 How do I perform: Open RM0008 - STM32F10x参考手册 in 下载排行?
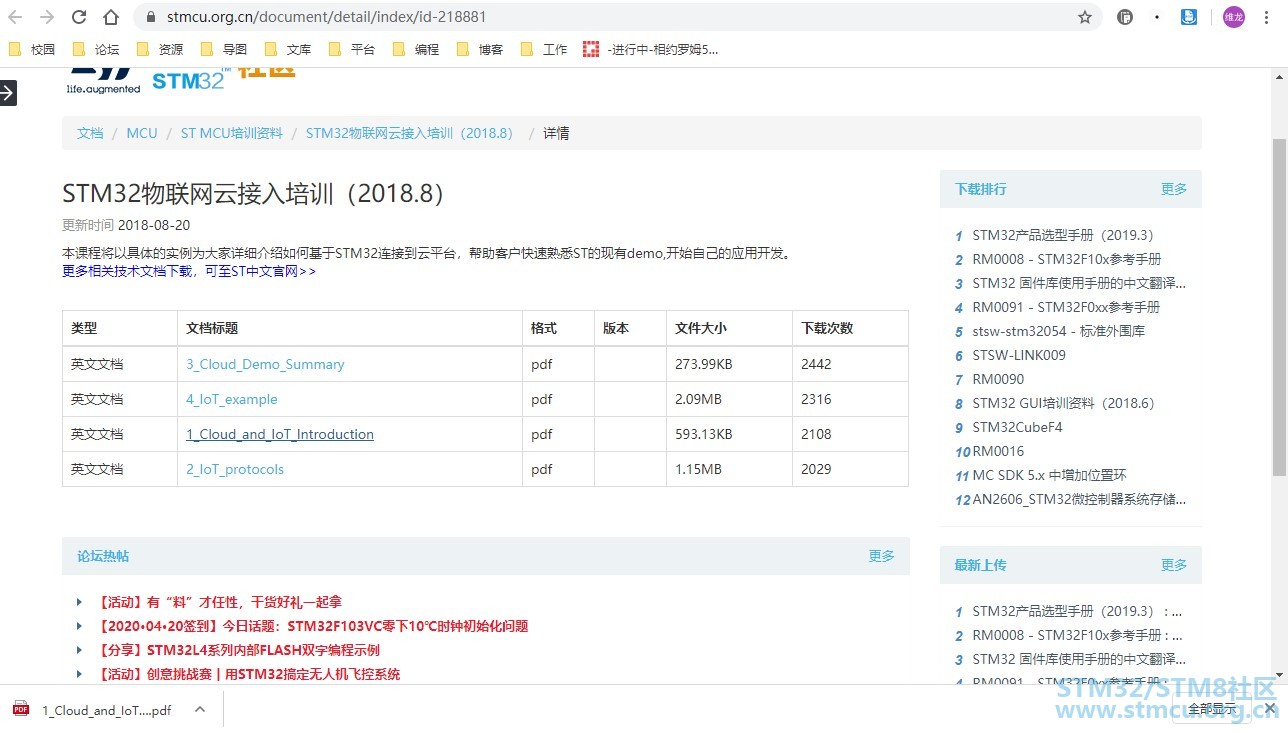click(1067, 260)
